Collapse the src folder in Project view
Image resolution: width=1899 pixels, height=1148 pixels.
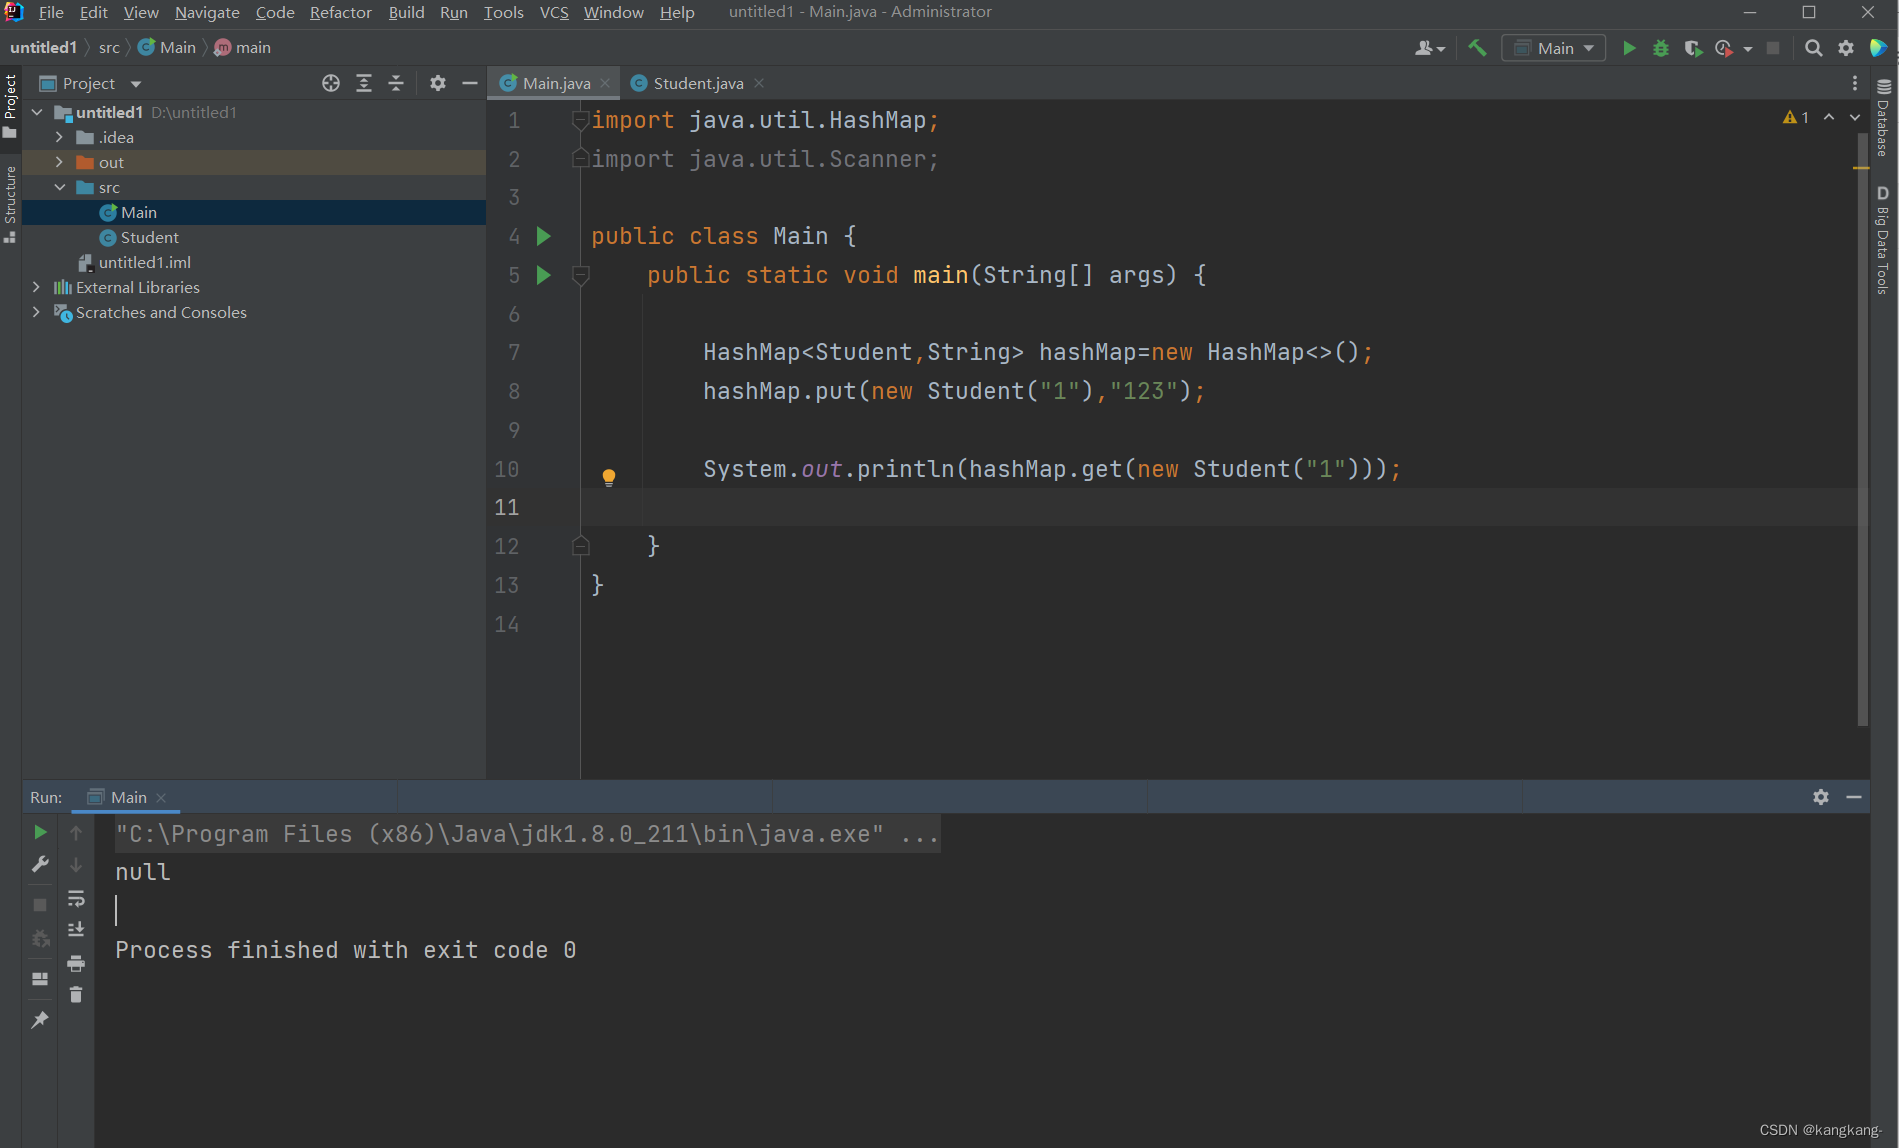(x=59, y=187)
